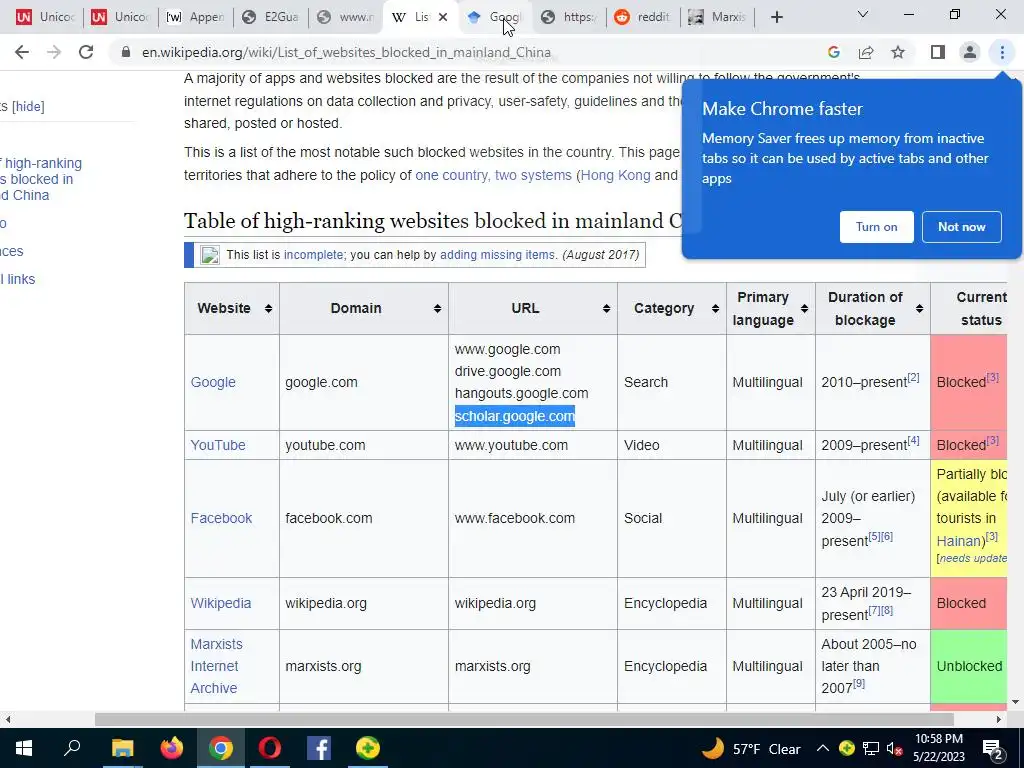Show hidden system tray icons
The image size is (1024, 768).
pyautogui.click(x=823, y=748)
